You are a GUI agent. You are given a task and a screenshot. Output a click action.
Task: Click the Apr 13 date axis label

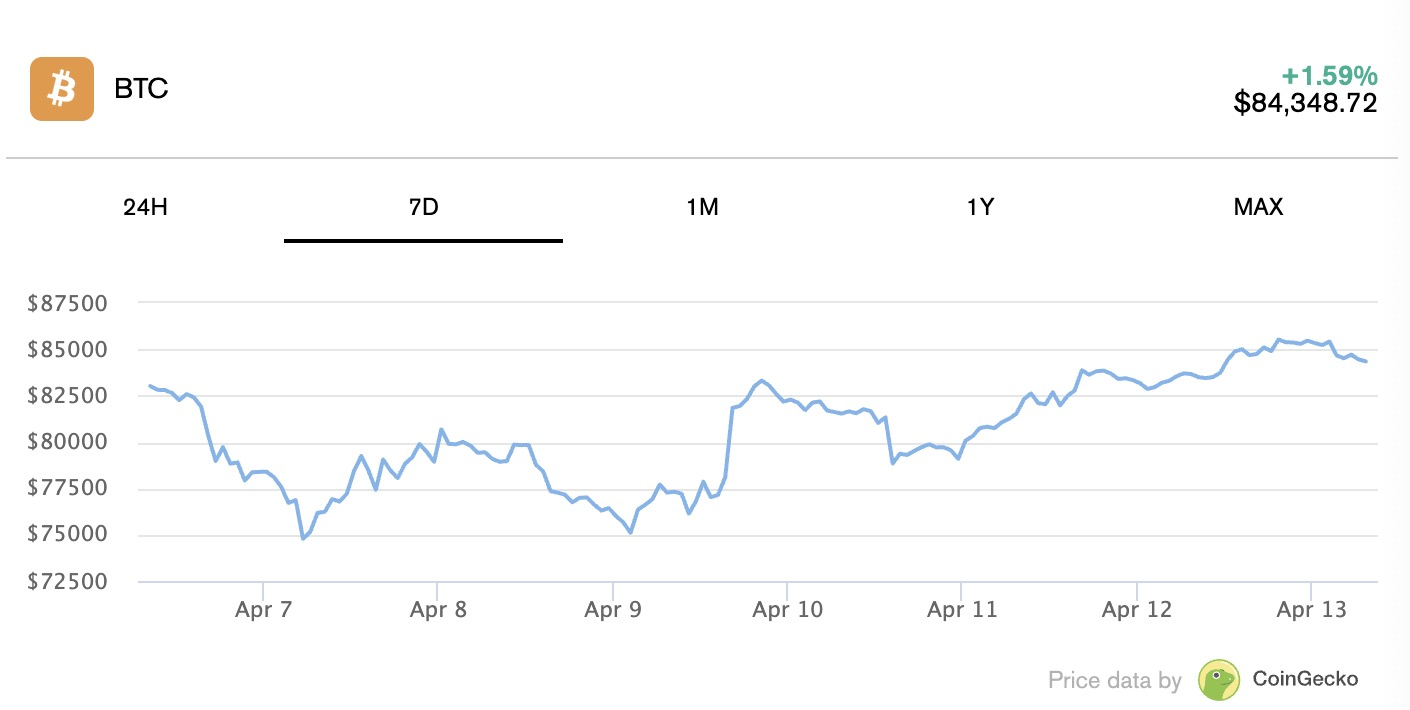[1311, 609]
